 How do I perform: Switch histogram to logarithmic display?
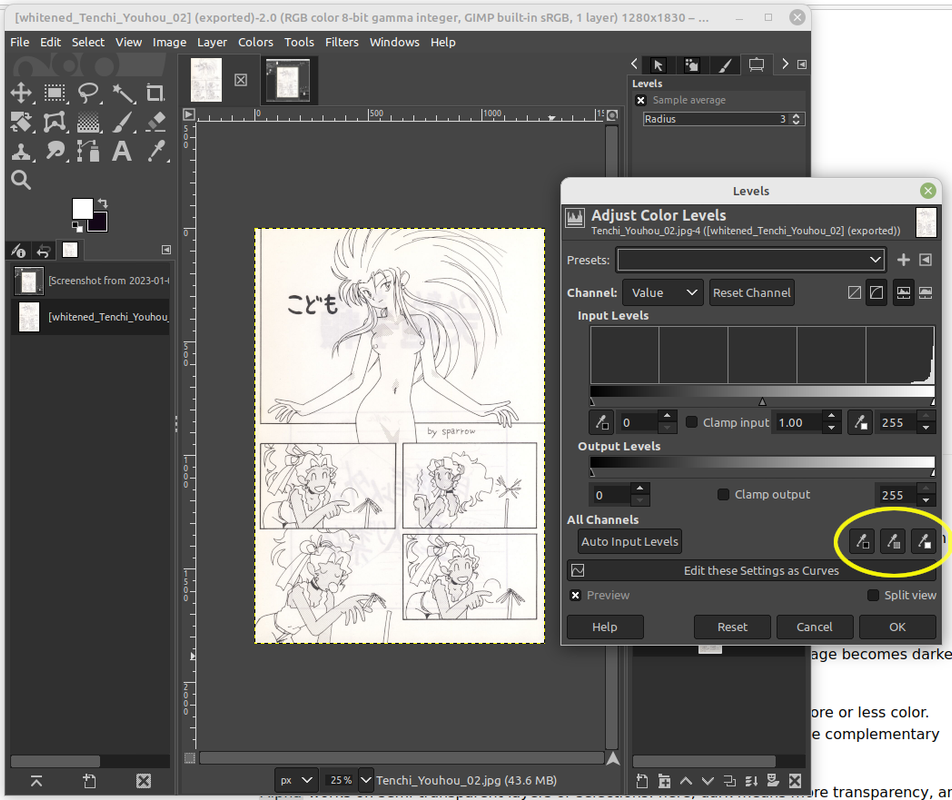coord(925,293)
